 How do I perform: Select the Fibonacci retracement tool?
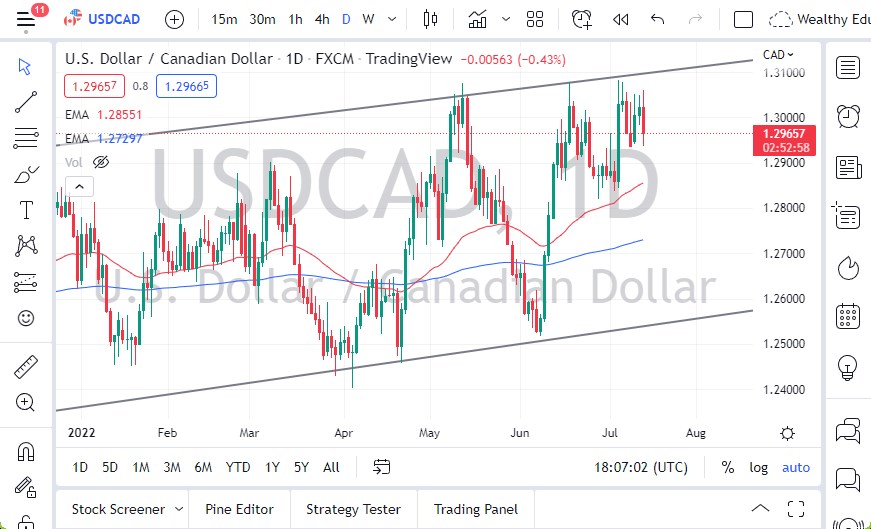point(26,137)
